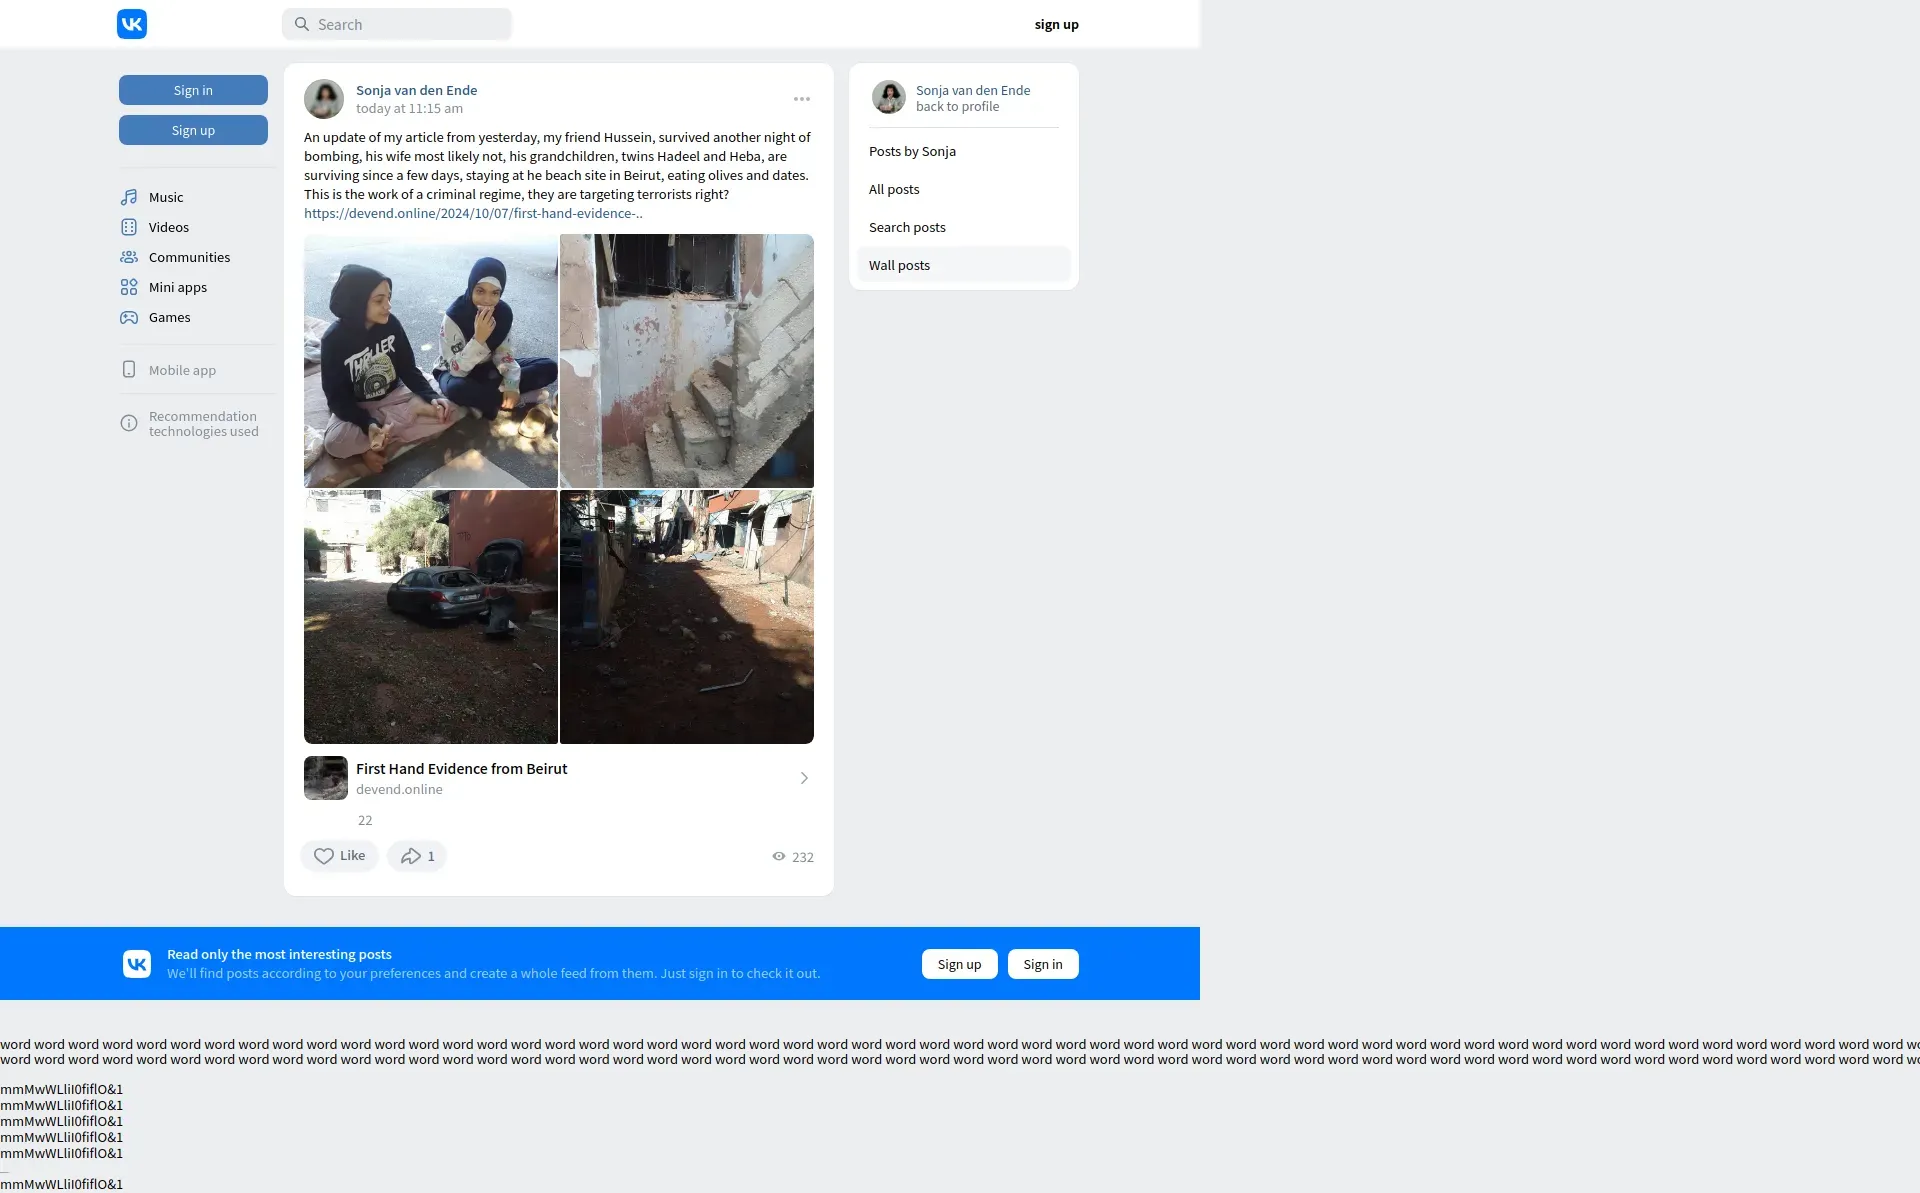
Task: Click Sign up in the bottom banner
Action: (959, 964)
